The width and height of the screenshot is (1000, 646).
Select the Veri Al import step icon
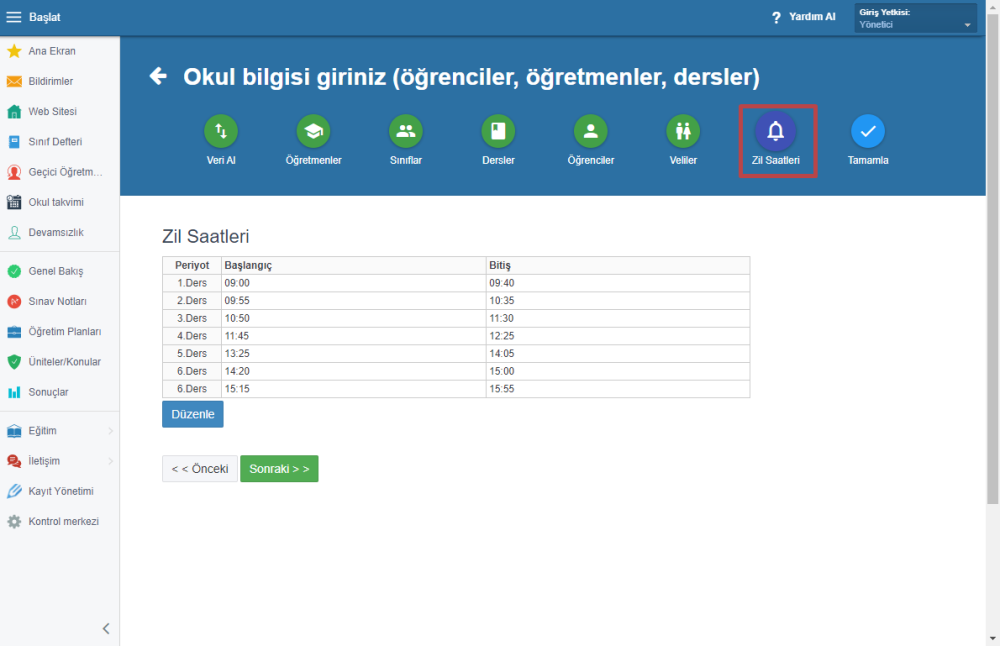tap(221, 131)
